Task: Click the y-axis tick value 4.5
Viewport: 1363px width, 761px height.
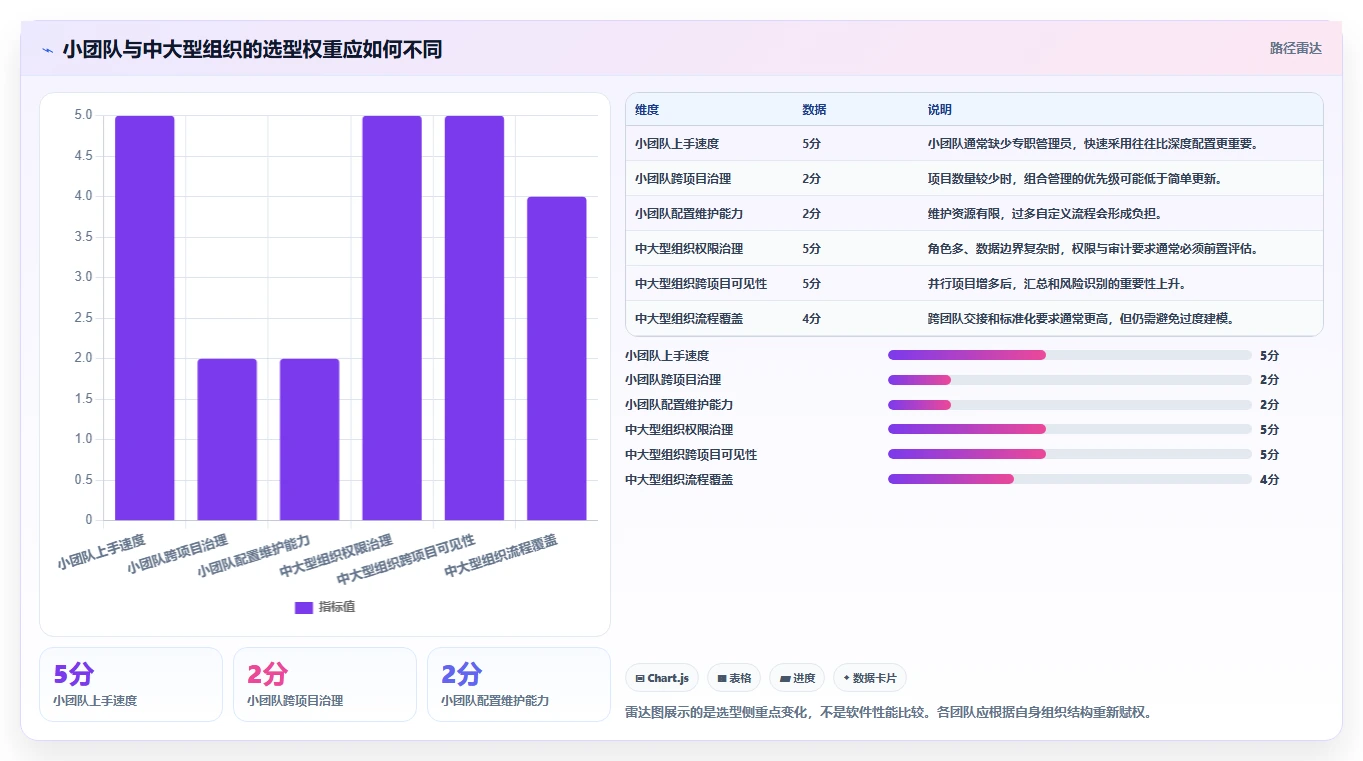Action: pyautogui.click(x=83, y=156)
